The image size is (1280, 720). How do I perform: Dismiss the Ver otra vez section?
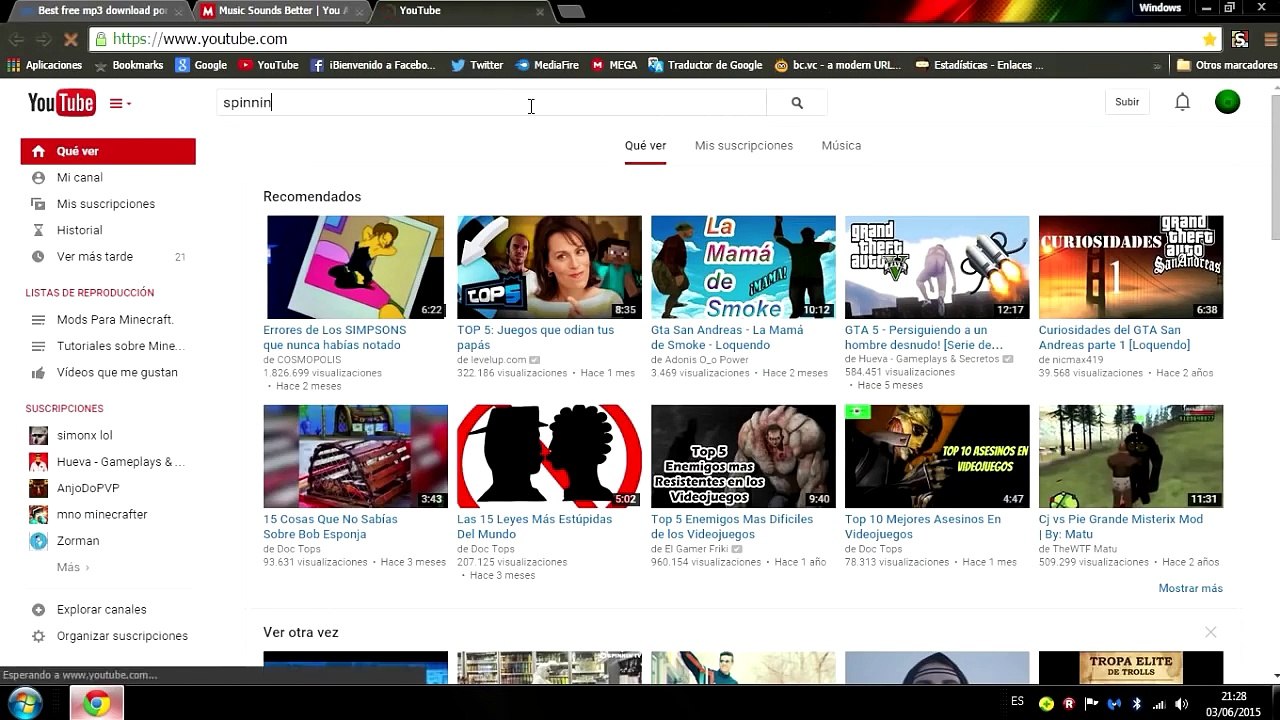pyautogui.click(x=1210, y=632)
